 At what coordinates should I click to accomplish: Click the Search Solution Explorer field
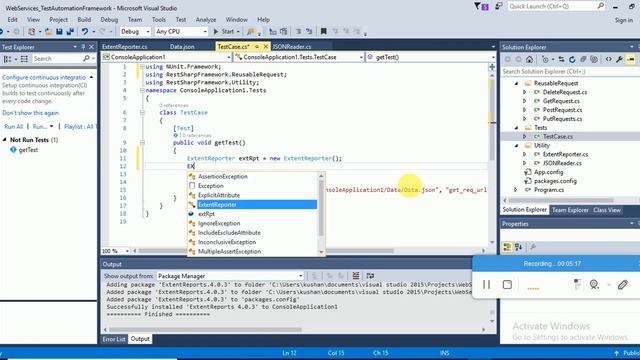tap(569, 71)
